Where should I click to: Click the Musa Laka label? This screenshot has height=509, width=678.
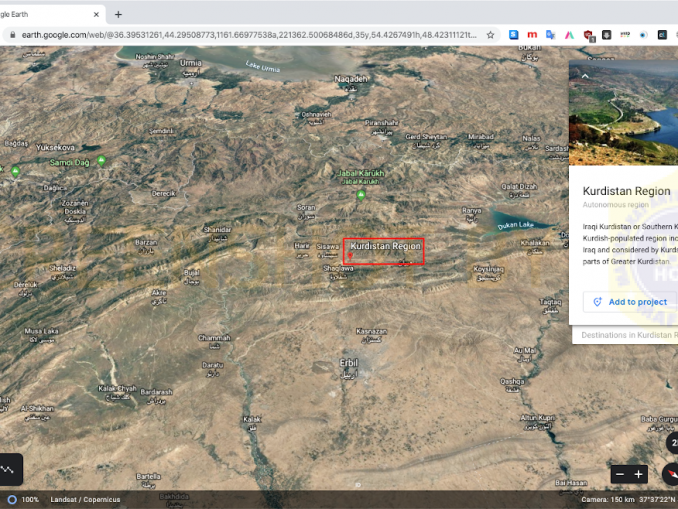[x=42, y=331]
